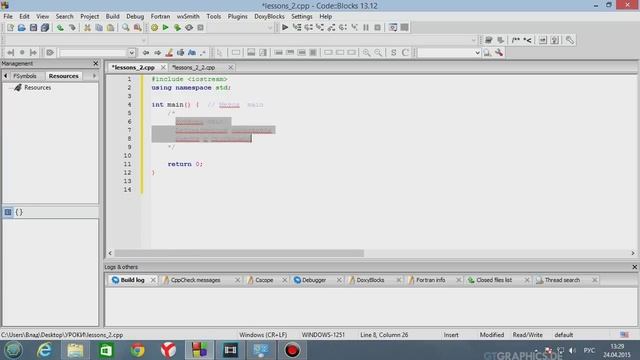Click the Build and run icon

coord(177,28)
